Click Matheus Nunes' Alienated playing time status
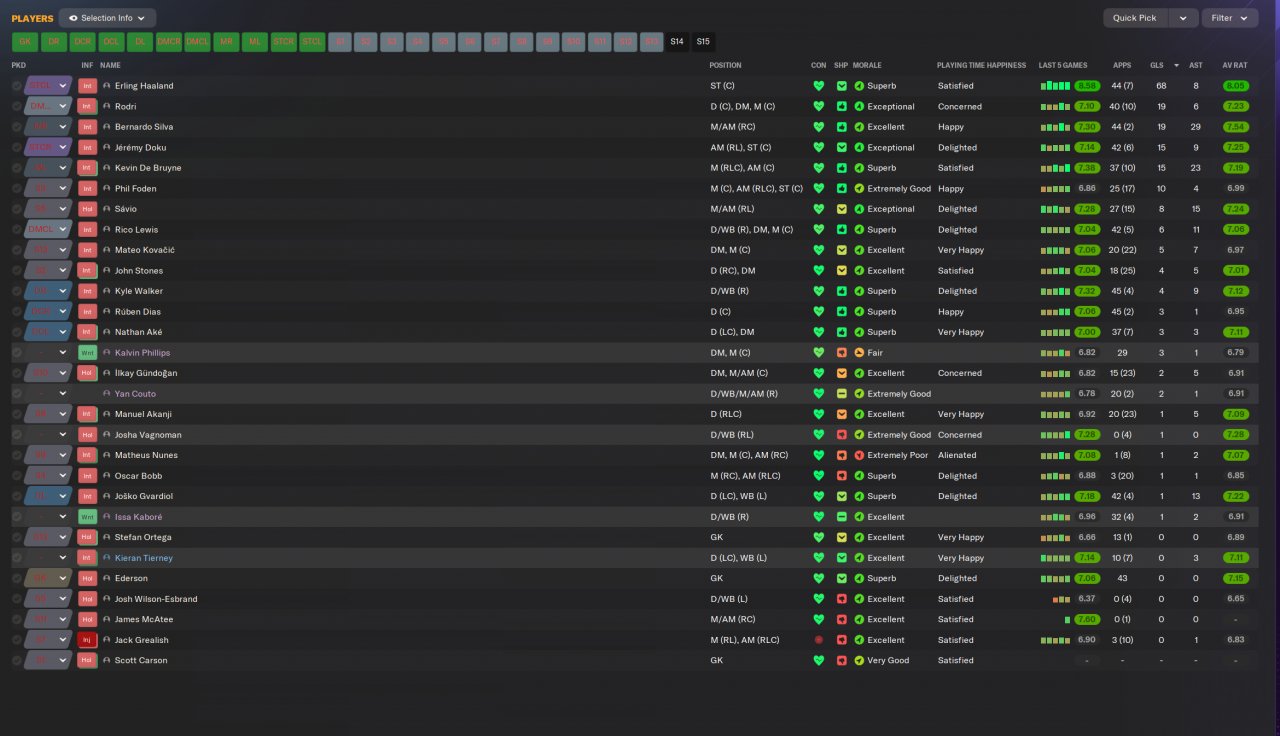This screenshot has height=736, width=1280. coord(957,455)
